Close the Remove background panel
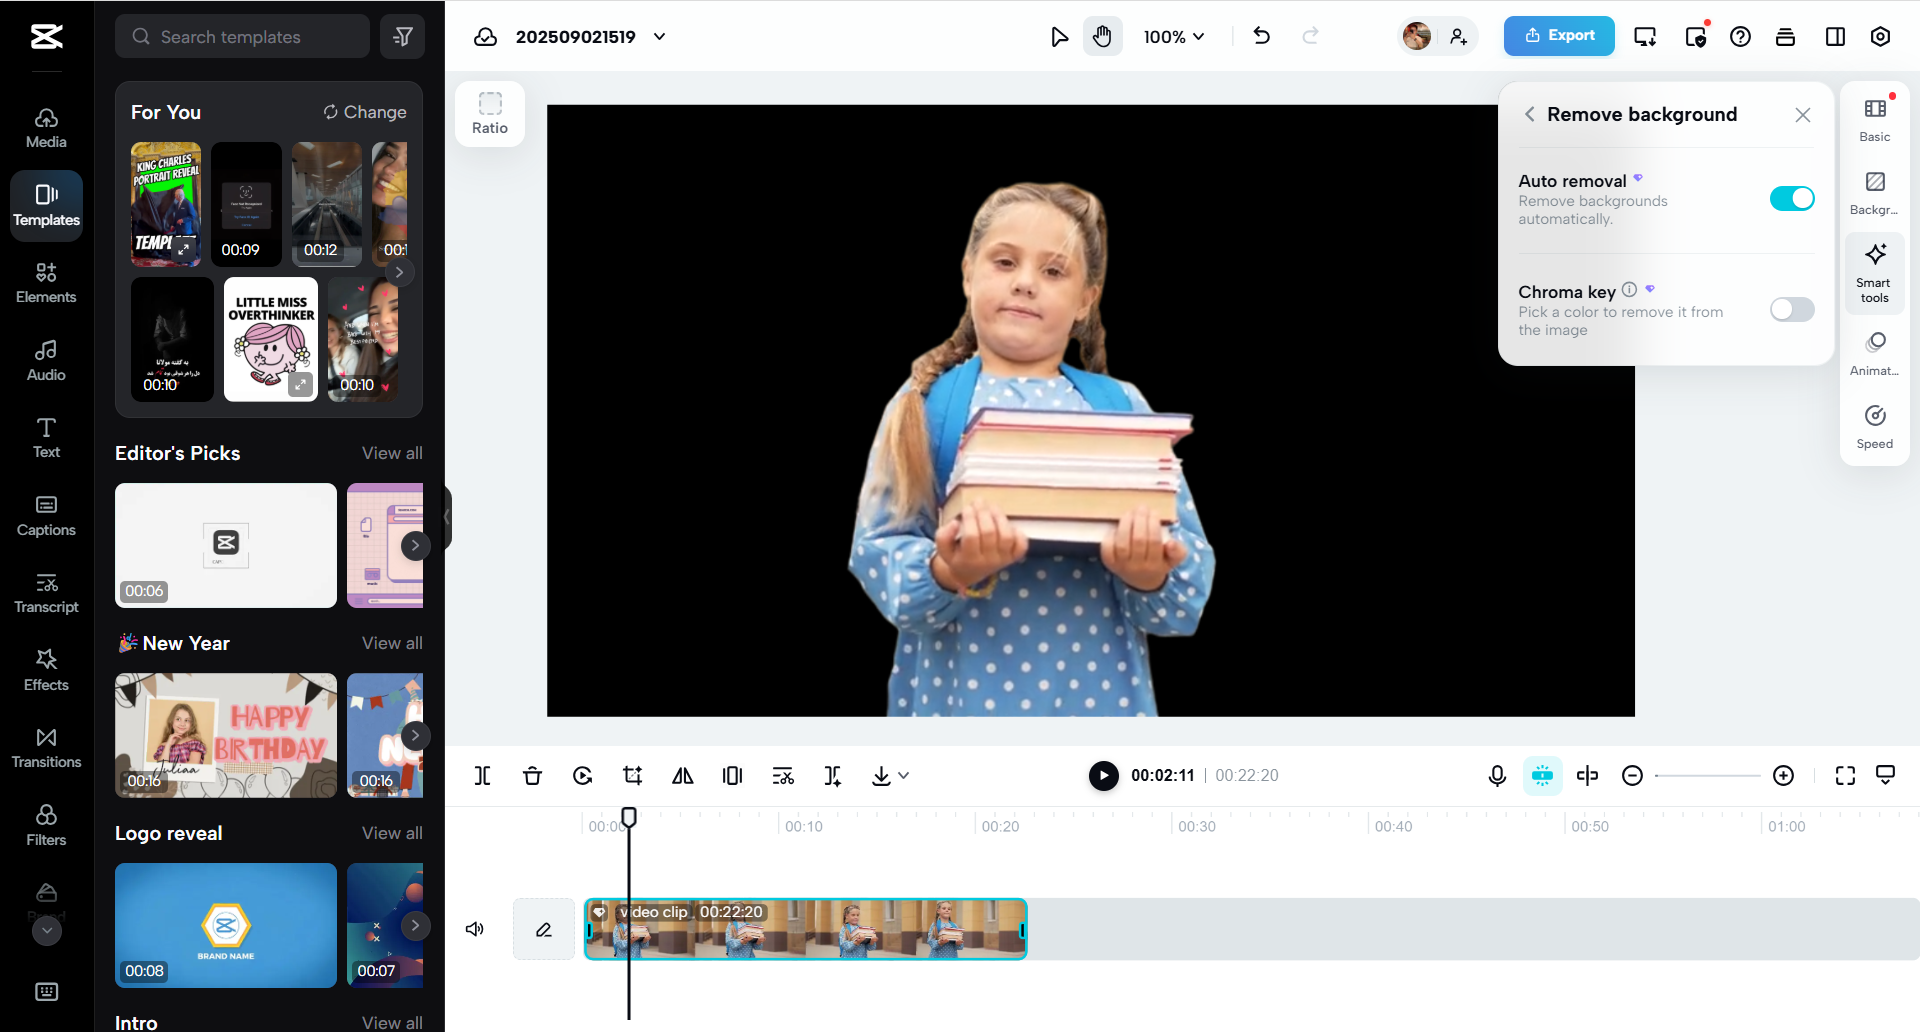This screenshot has width=1920, height=1032. 1802,115
